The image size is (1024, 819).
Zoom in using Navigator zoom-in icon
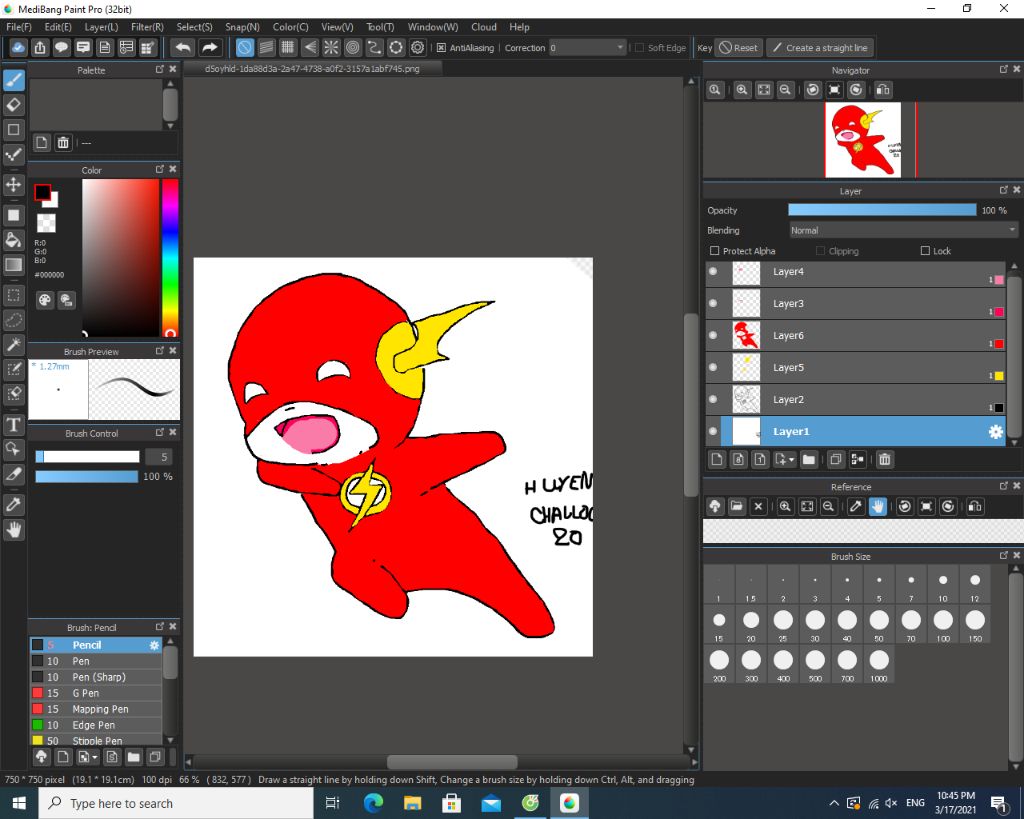pyautogui.click(x=742, y=90)
